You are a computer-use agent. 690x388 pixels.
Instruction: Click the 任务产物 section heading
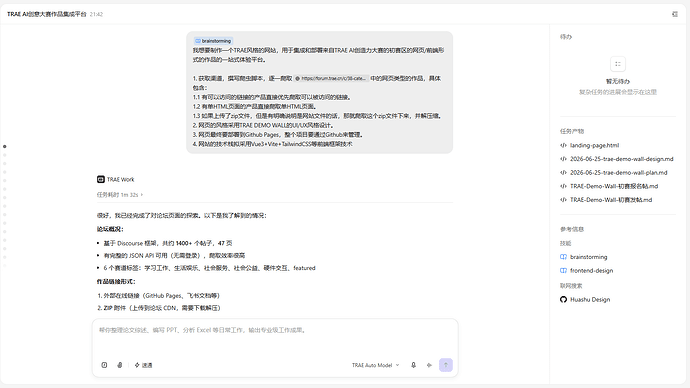[x=572, y=131]
